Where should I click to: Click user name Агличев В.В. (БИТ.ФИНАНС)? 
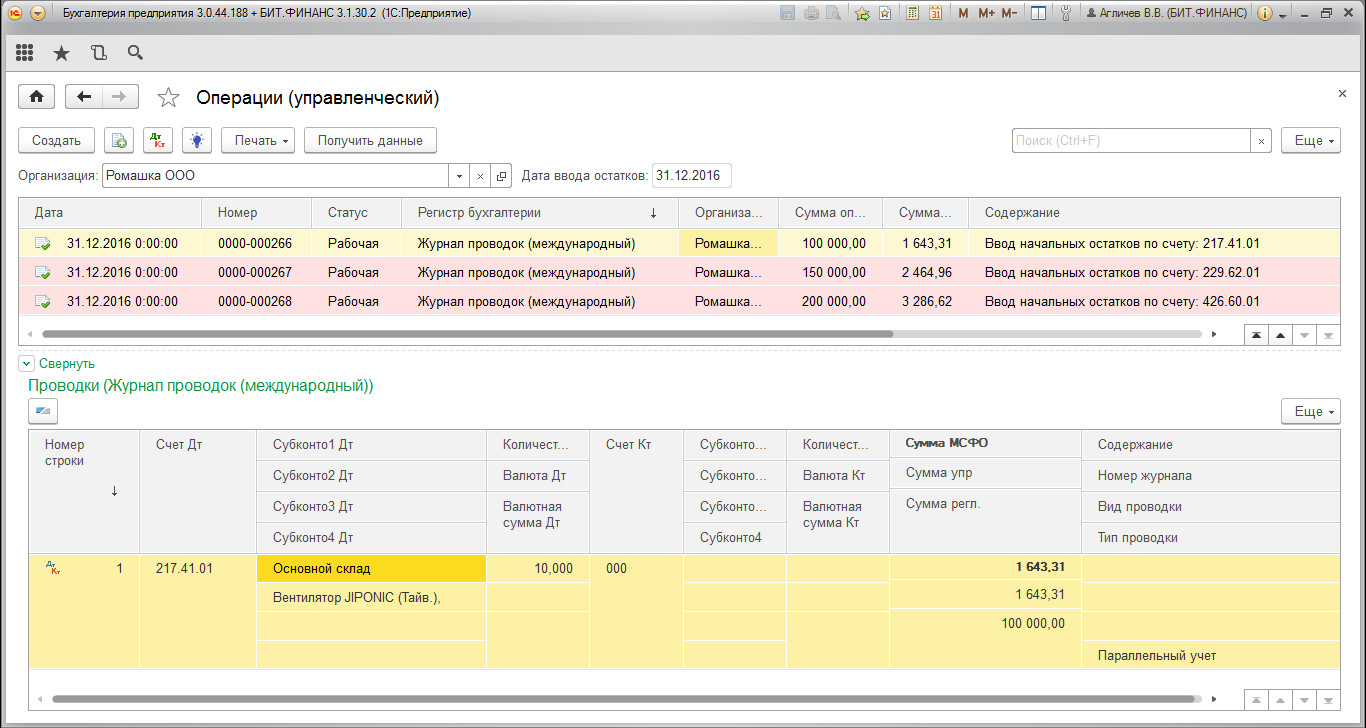tap(1166, 13)
